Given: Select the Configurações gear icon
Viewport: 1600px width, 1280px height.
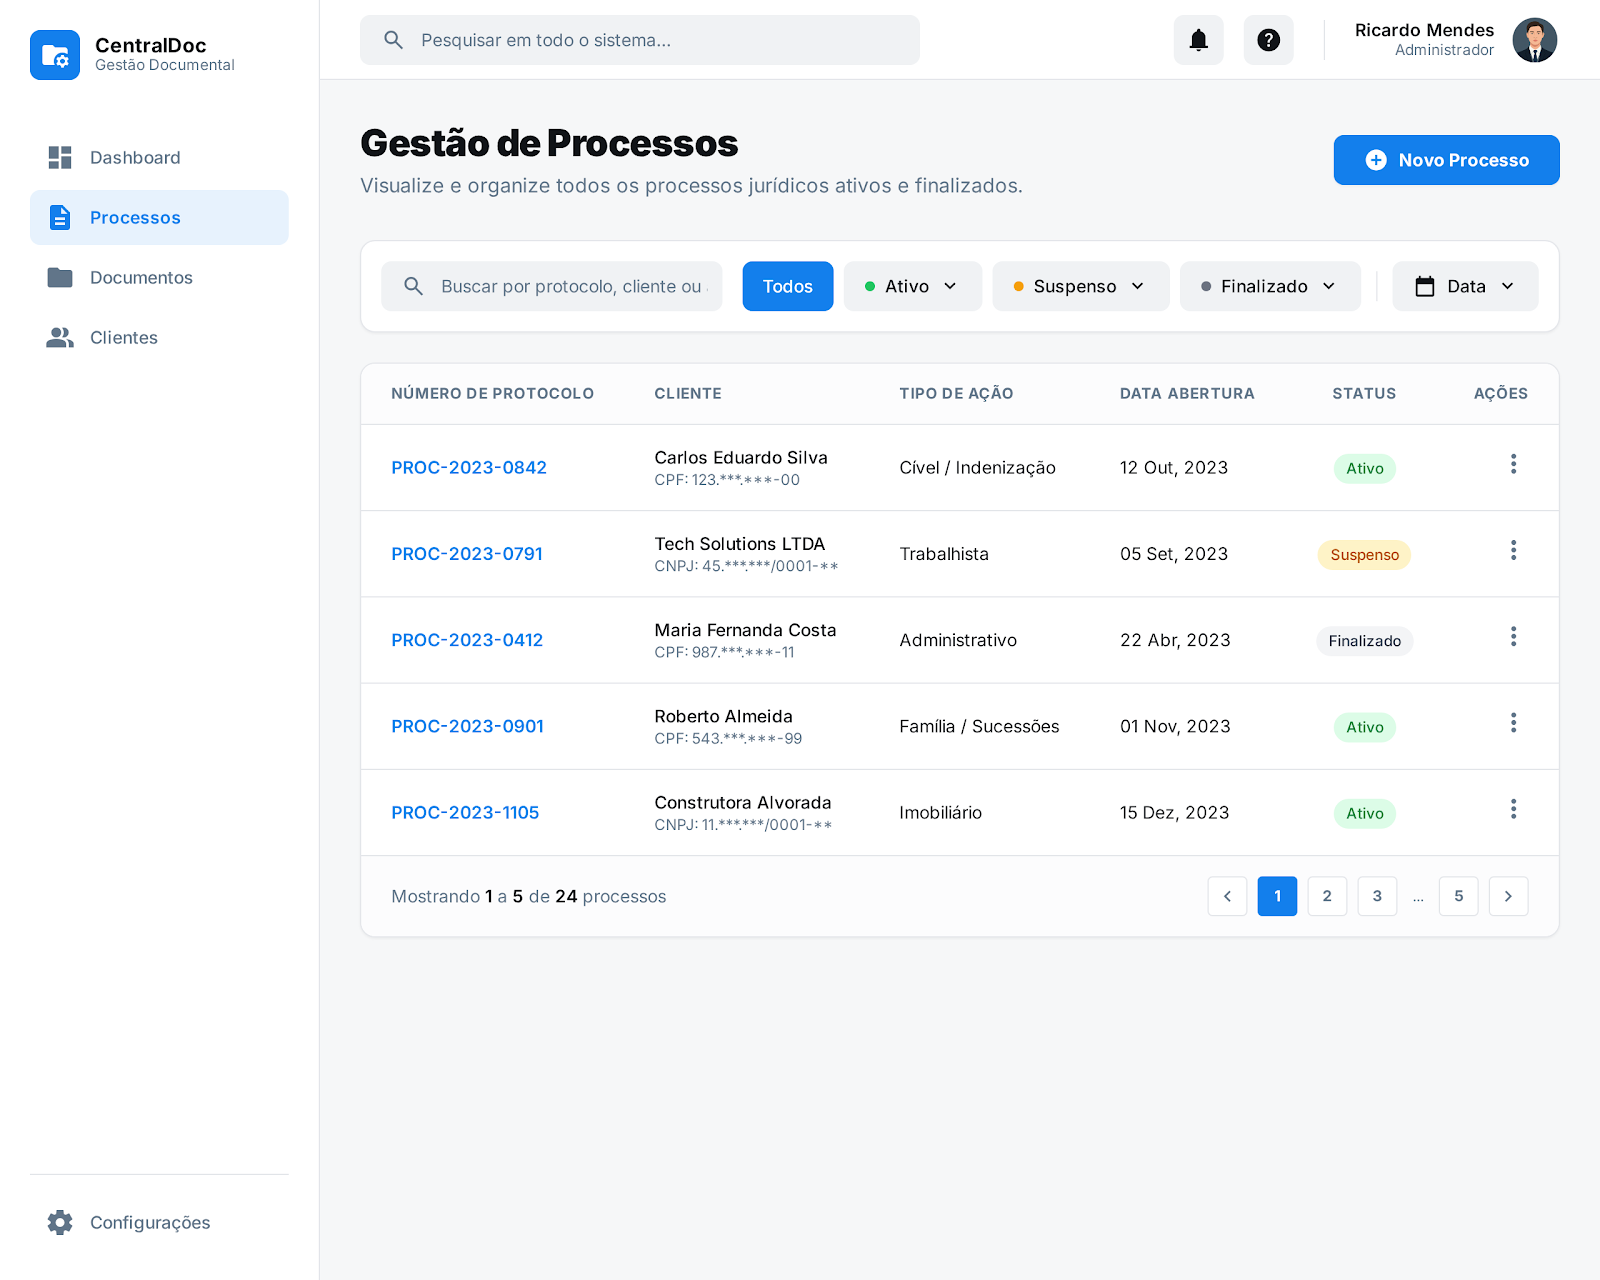Looking at the screenshot, I should [60, 1222].
